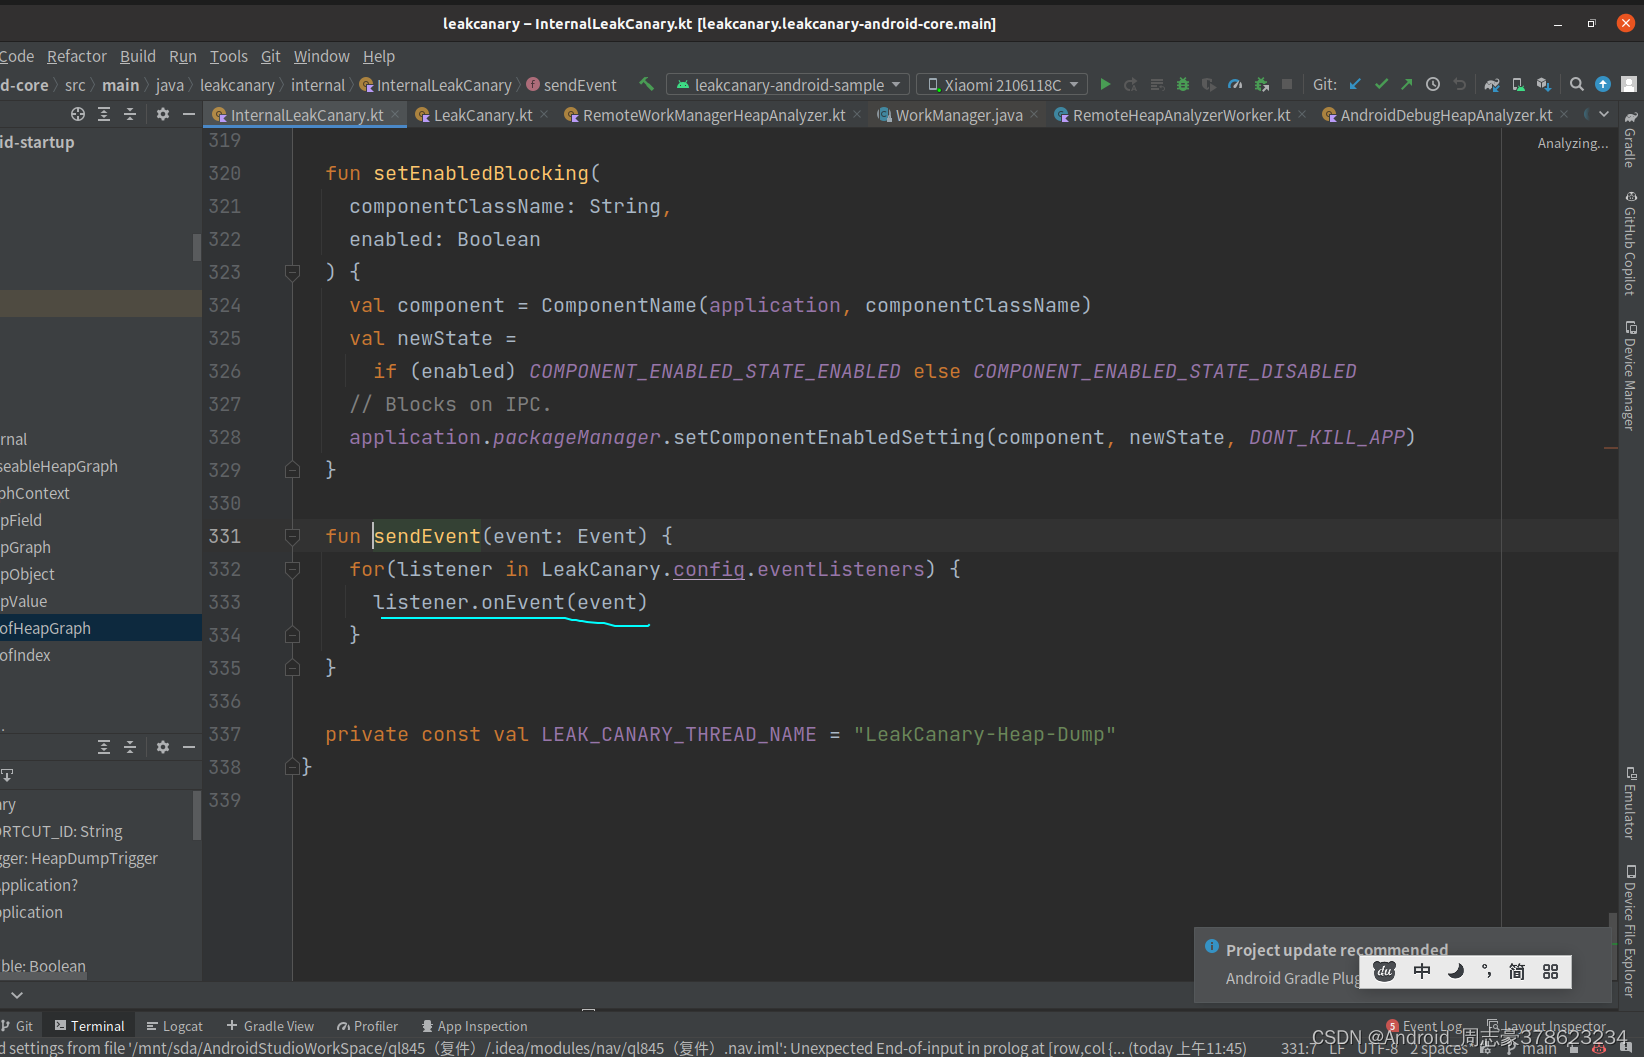Click the project panel vertical scrollbar

pyautogui.click(x=197, y=246)
